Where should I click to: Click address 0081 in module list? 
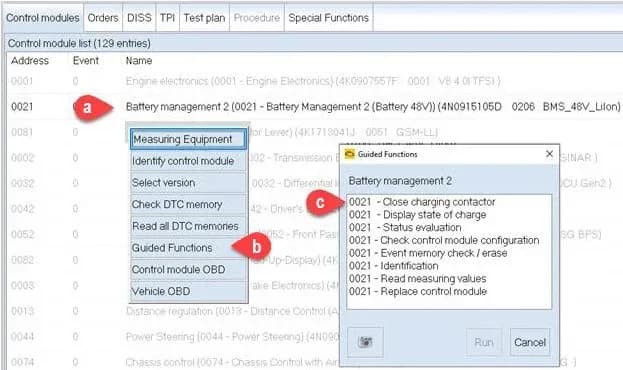point(22,132)
